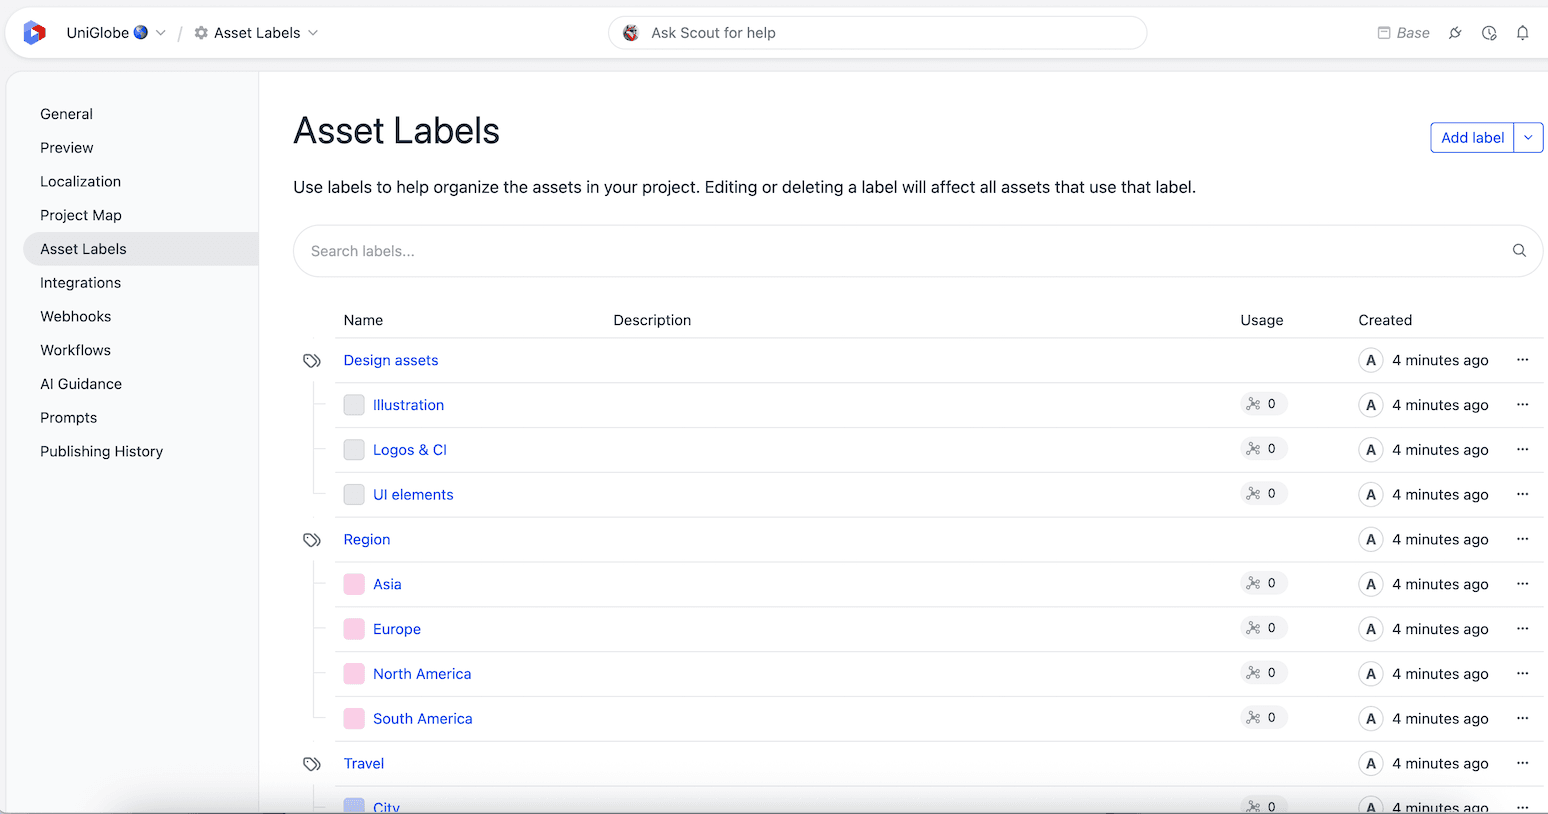Click the search magnifier in the labels search bar

point(1519,250)
